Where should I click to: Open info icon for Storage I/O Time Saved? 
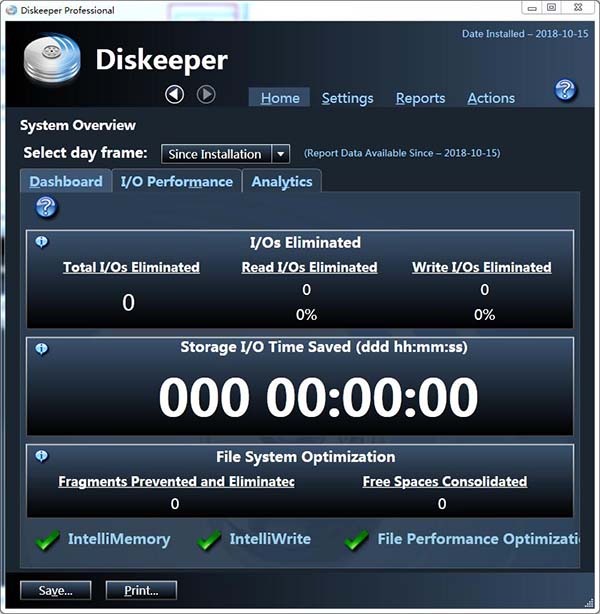pos(42,349)
